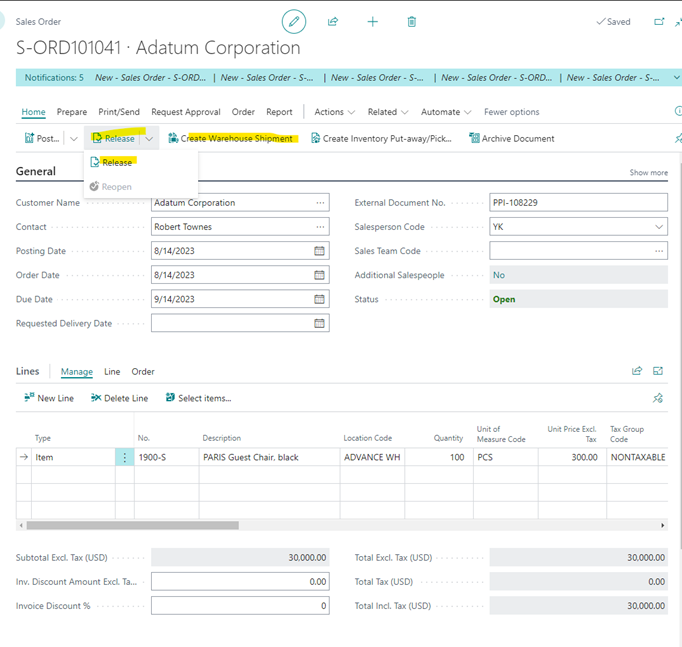Click Create Warehouse Shipment
The width and height of the screenshot is (682, 647).
(231, 138)
